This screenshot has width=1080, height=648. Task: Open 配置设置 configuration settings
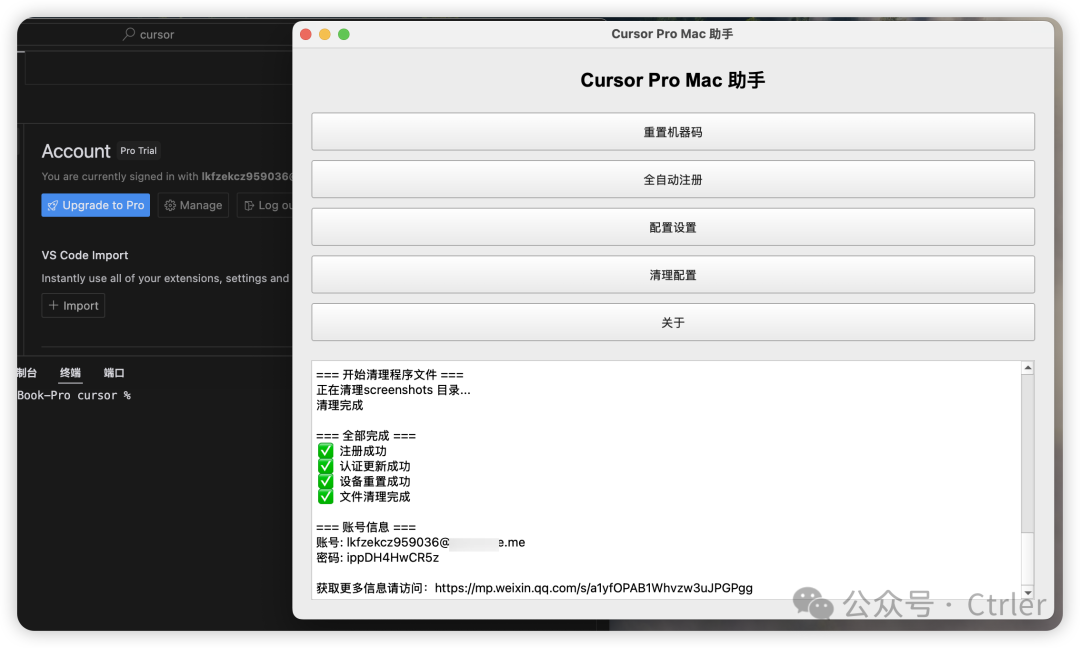click(673, 227)
